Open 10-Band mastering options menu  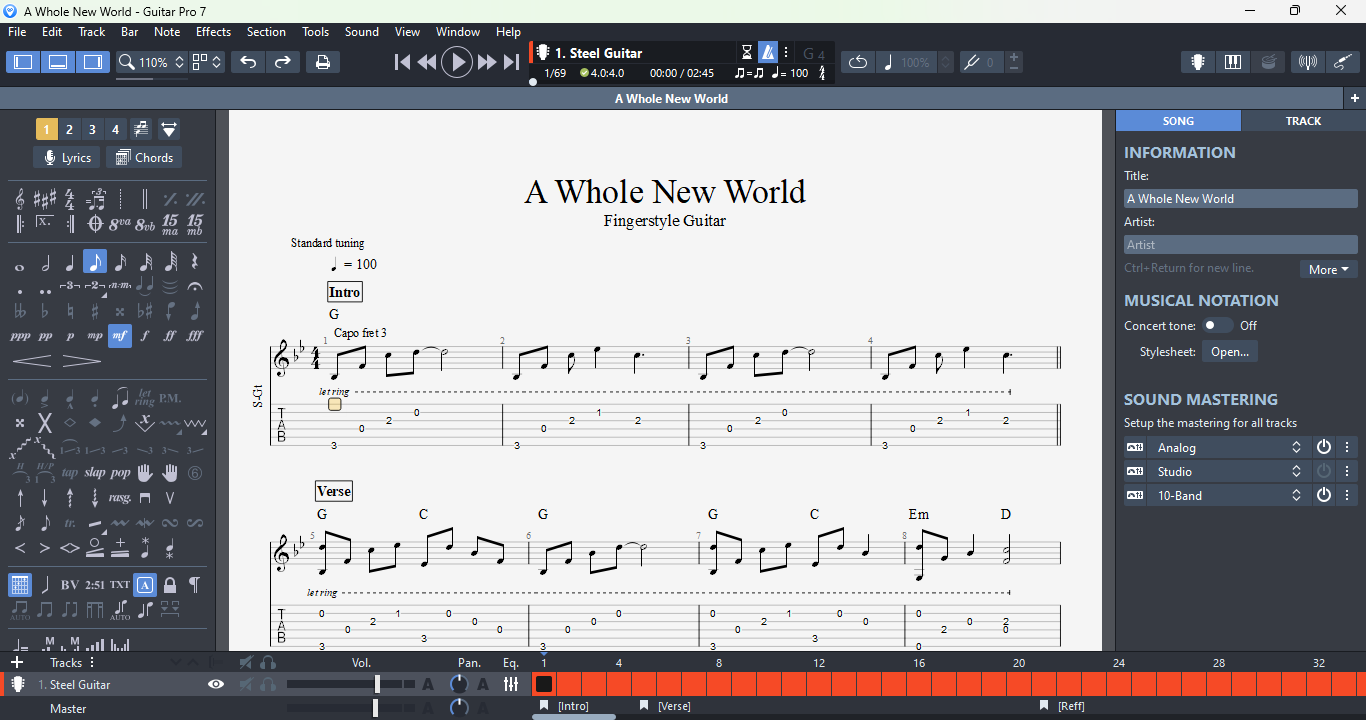1347,495
